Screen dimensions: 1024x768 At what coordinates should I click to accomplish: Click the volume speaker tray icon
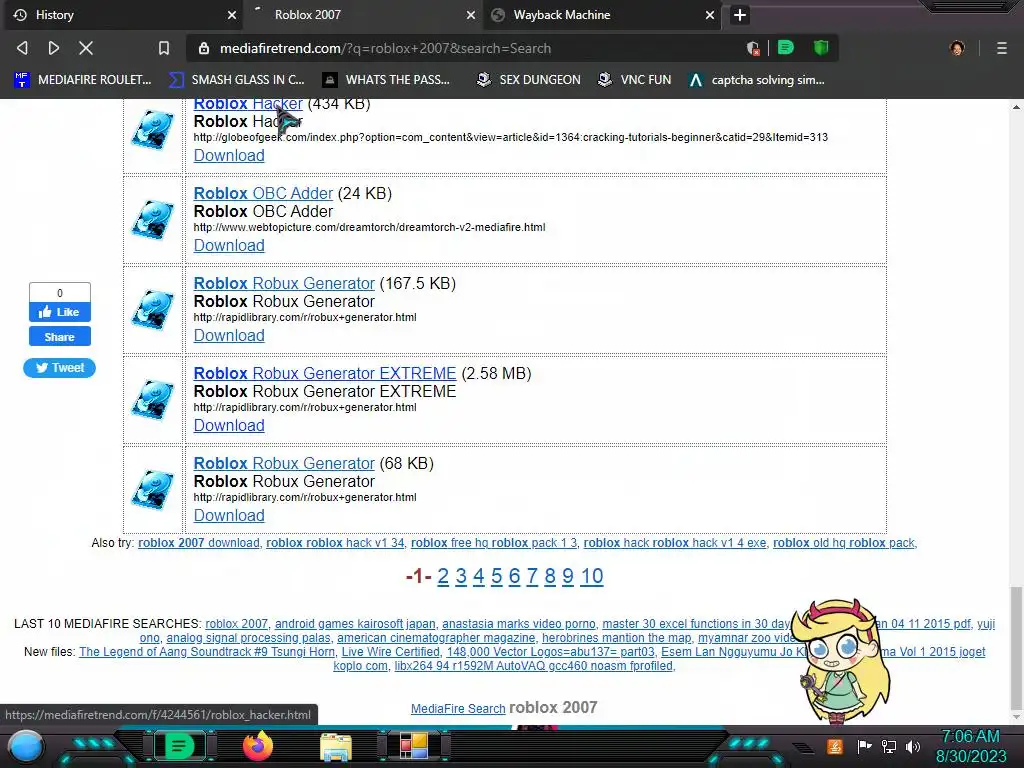pyautogui.click(x=913, y=746)
